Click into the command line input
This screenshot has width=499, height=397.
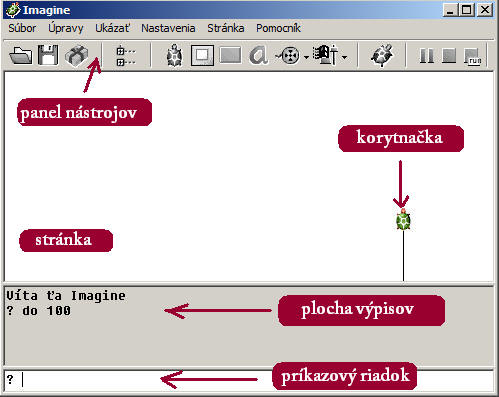[x=248, y=380]
